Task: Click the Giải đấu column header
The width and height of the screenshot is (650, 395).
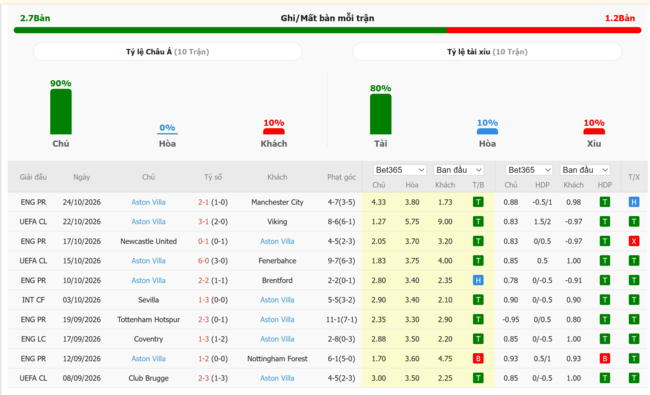Action: 33,177
